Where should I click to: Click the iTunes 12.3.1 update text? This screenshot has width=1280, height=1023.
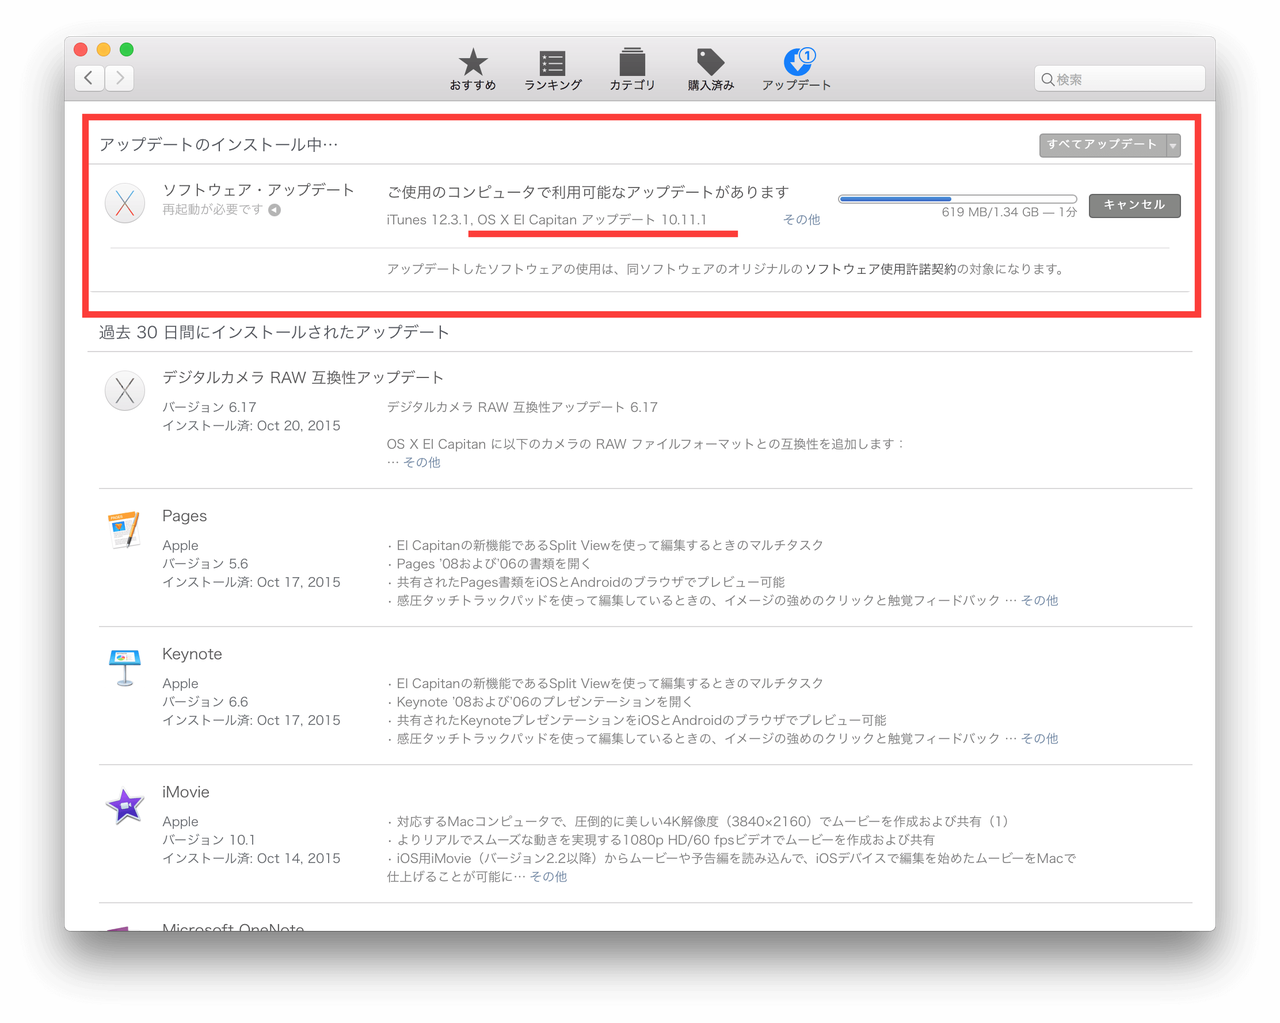[x=427, y=220]
